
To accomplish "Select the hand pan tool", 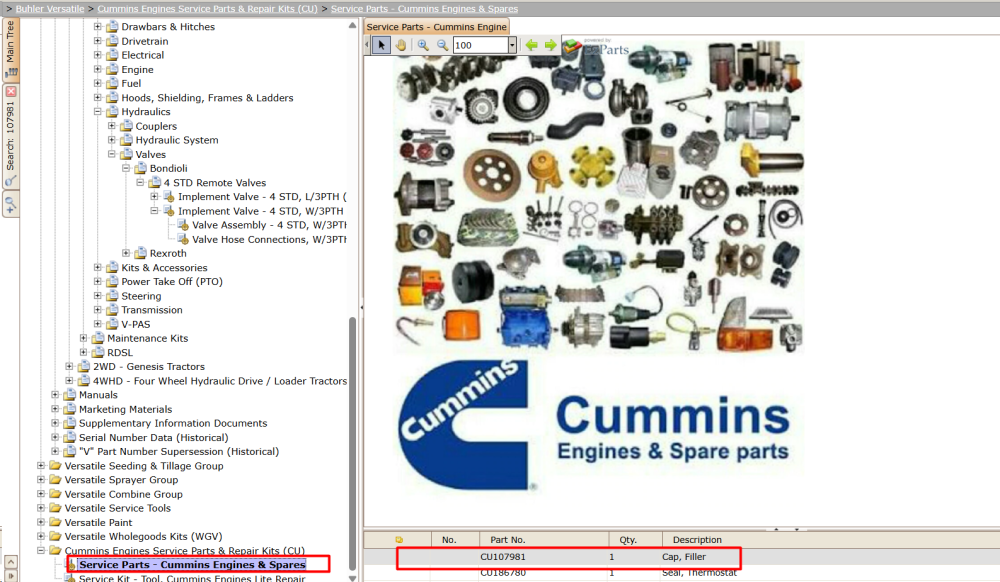I will click(401, 45).
